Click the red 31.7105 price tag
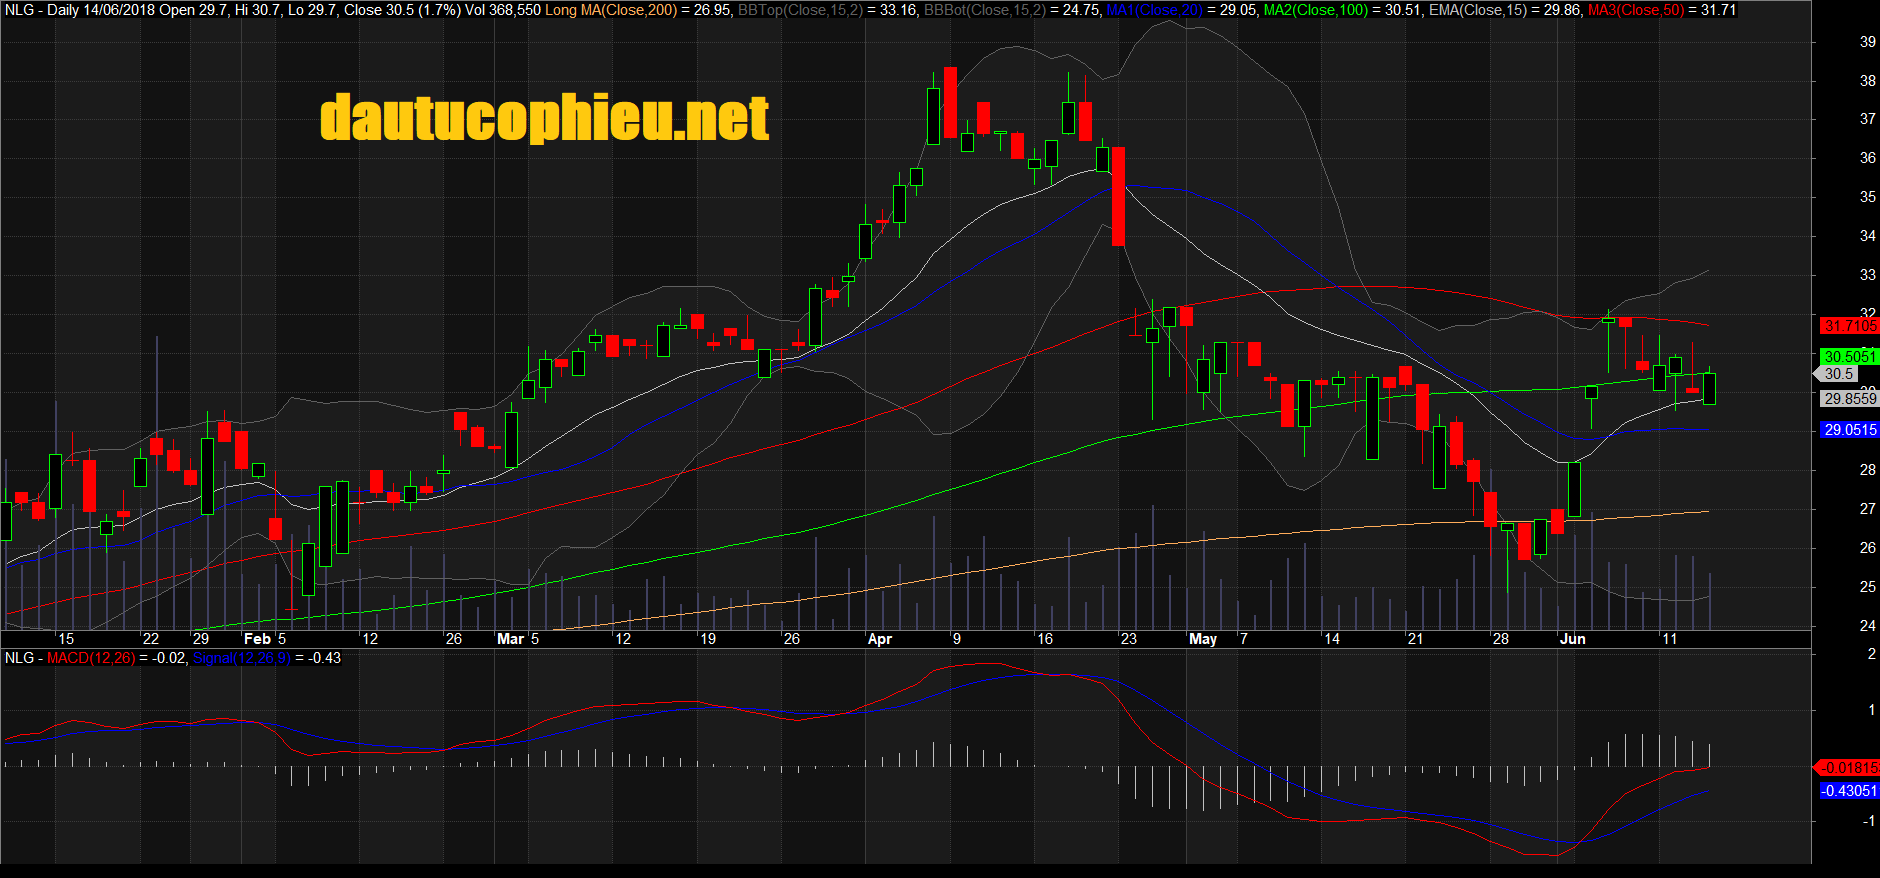This screenshot has width=1880, height=878. click(x=1849, y=326)
